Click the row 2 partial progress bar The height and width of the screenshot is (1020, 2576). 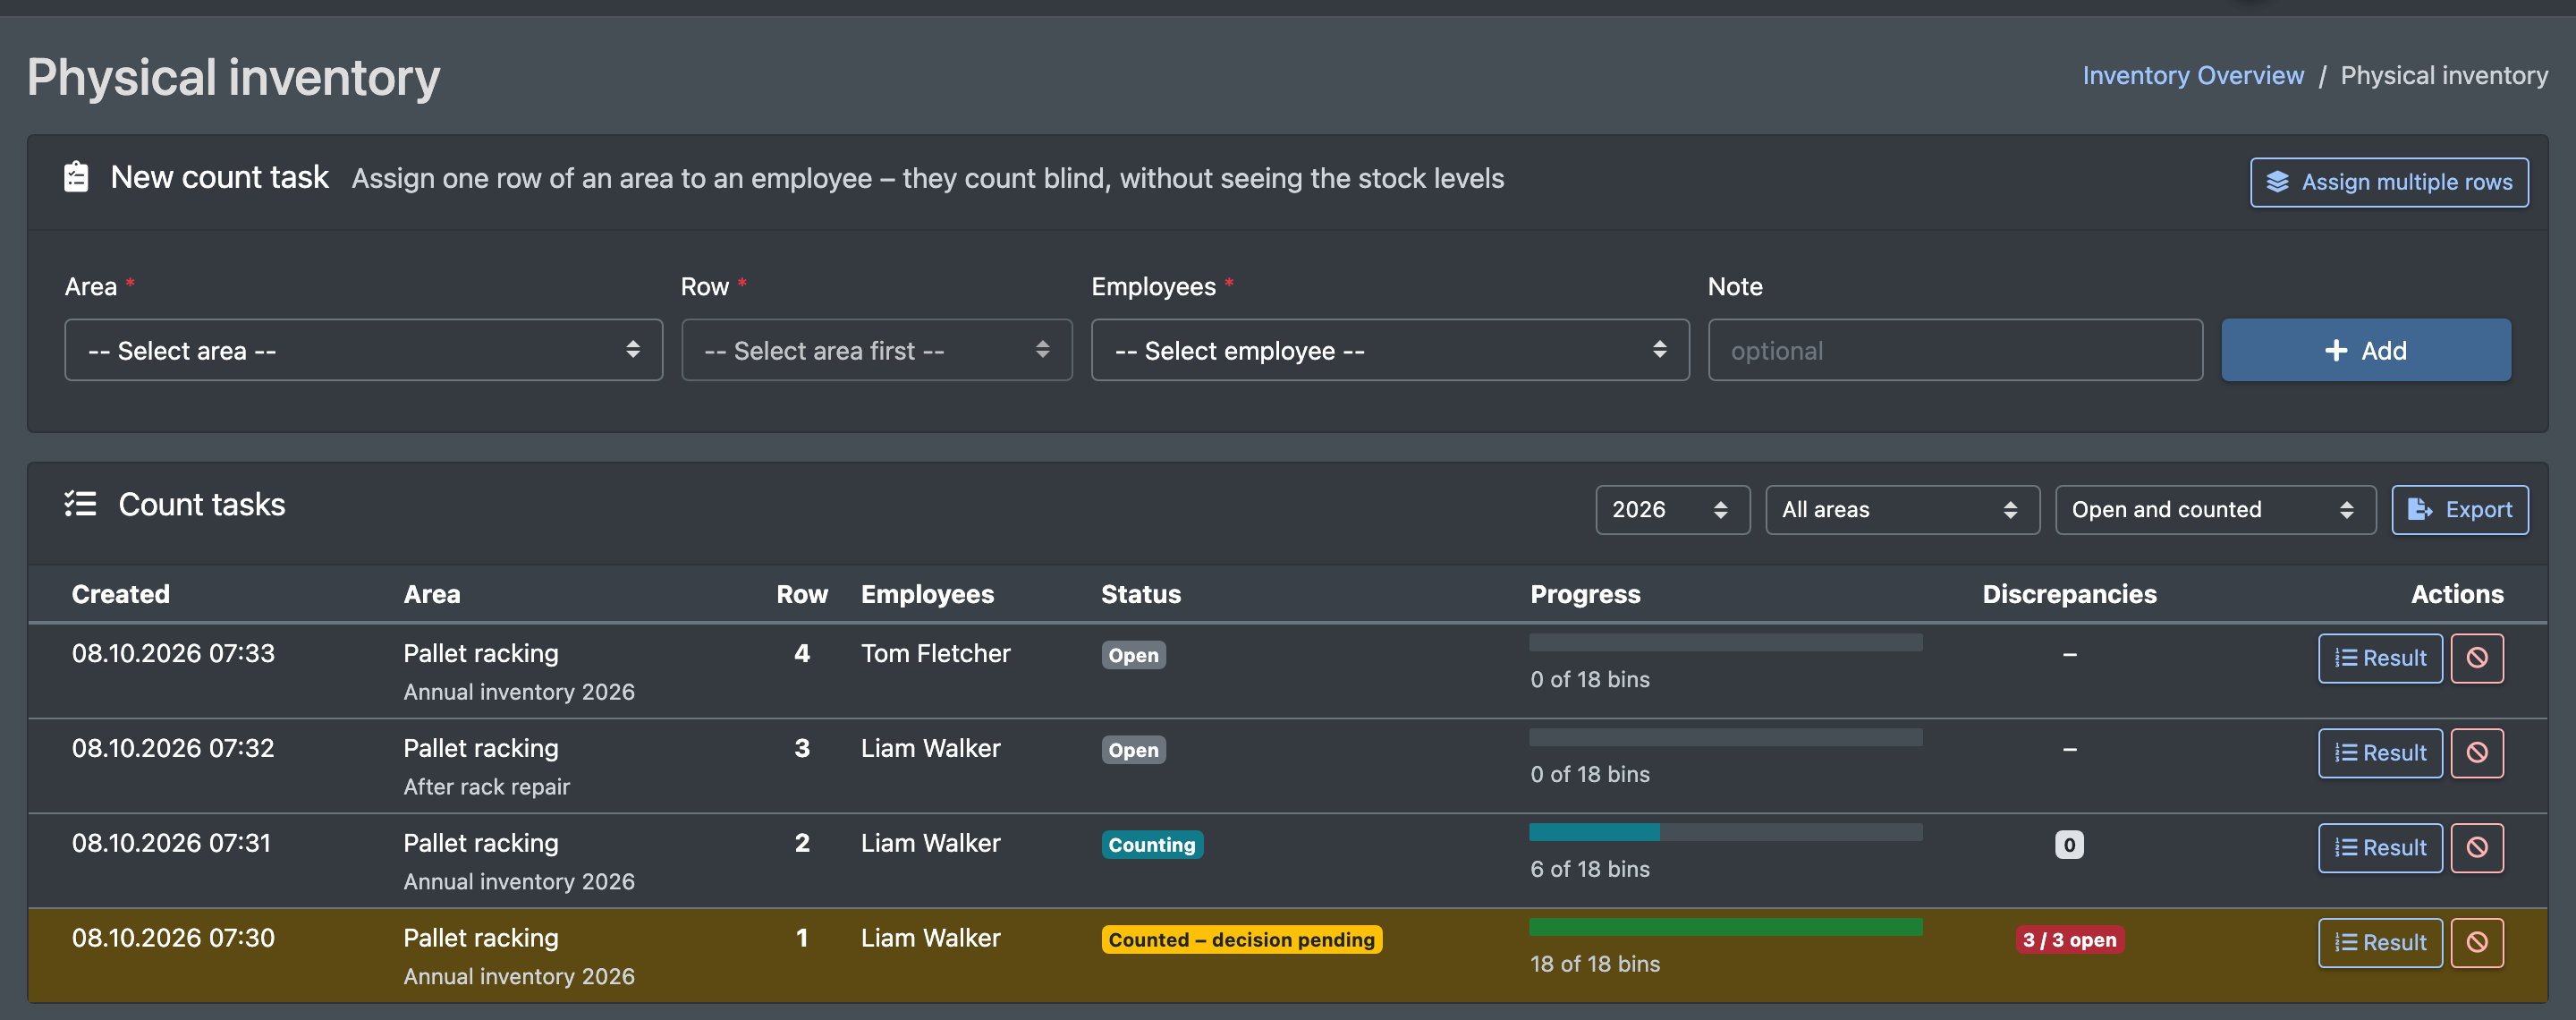(1725, 832)
